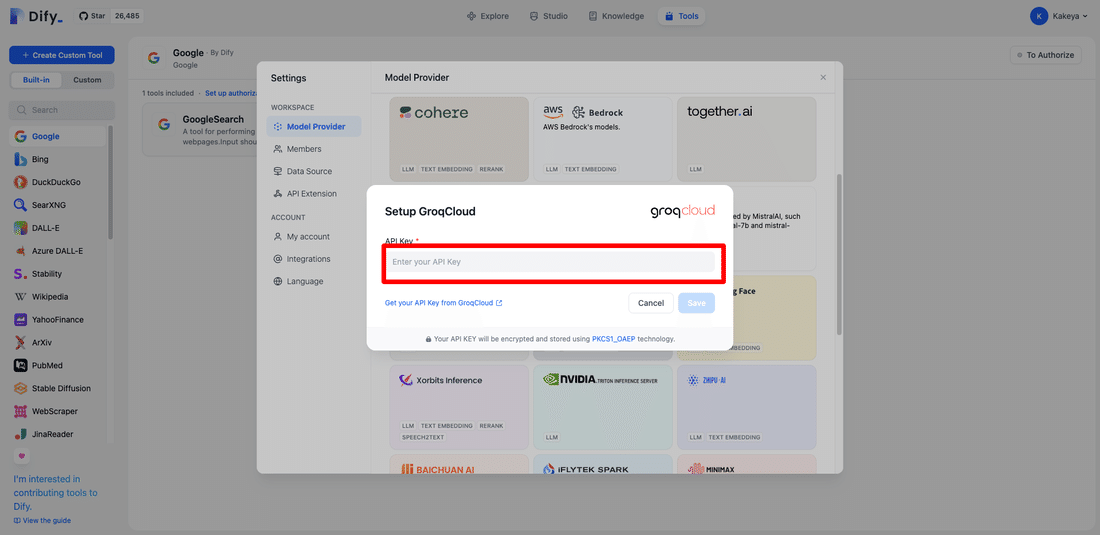Open Get your API Key from GroqCloud

tap(443, 304)
